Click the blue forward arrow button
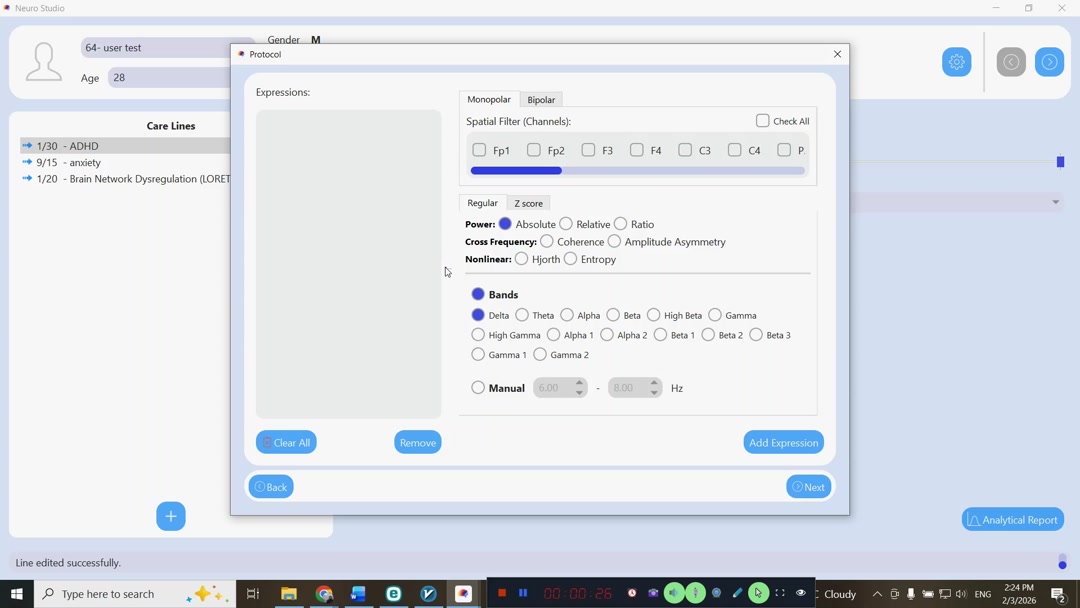Viewport: 1080px width, 608px height. click(1049, 62)
